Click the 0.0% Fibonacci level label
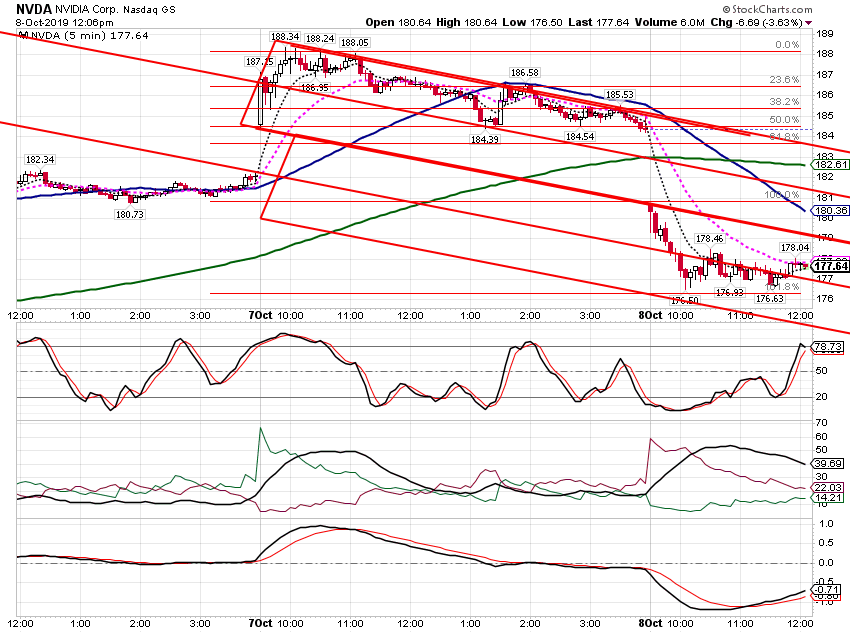Screen dimensions: 850x633 [787, 45]
